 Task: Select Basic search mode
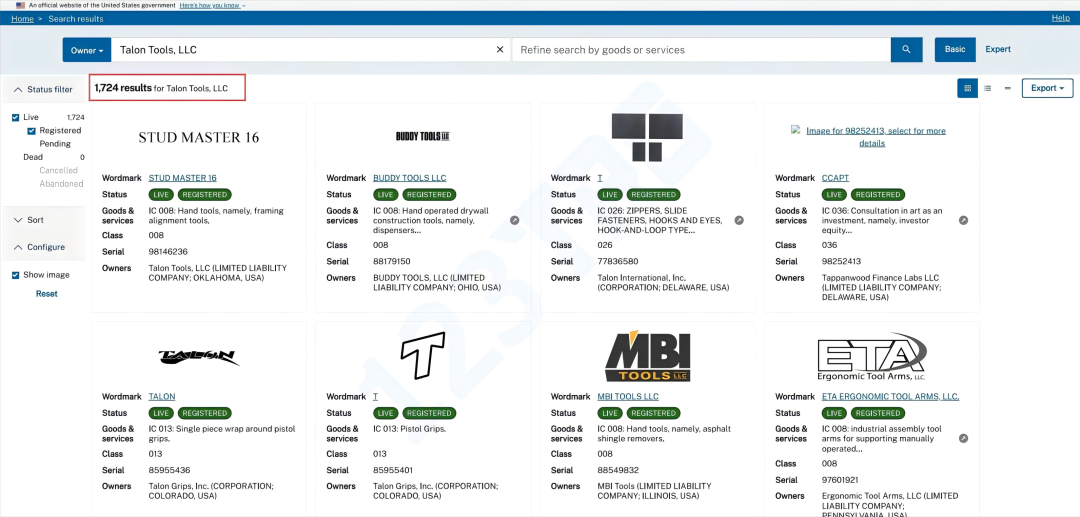[x=955, y=50]
